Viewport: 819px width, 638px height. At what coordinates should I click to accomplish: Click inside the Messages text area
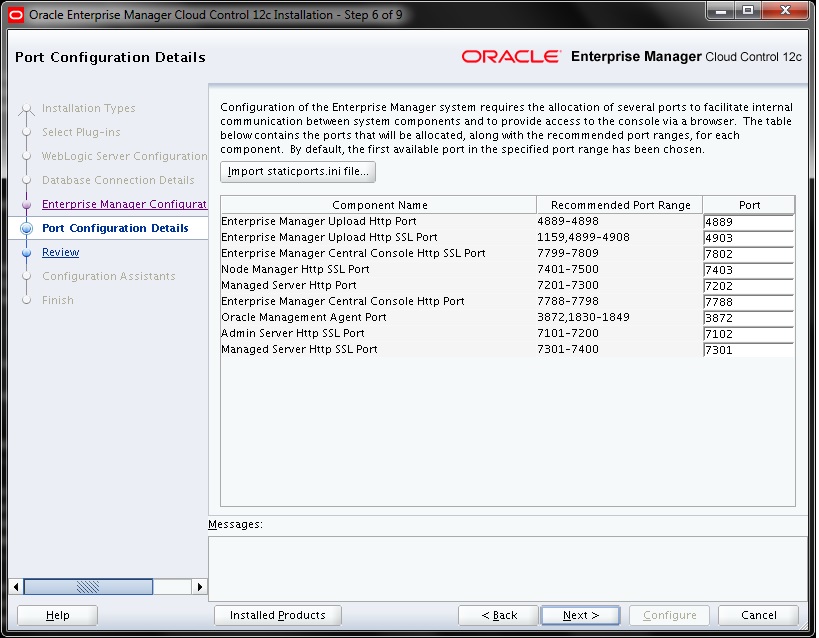coord(507,568)
